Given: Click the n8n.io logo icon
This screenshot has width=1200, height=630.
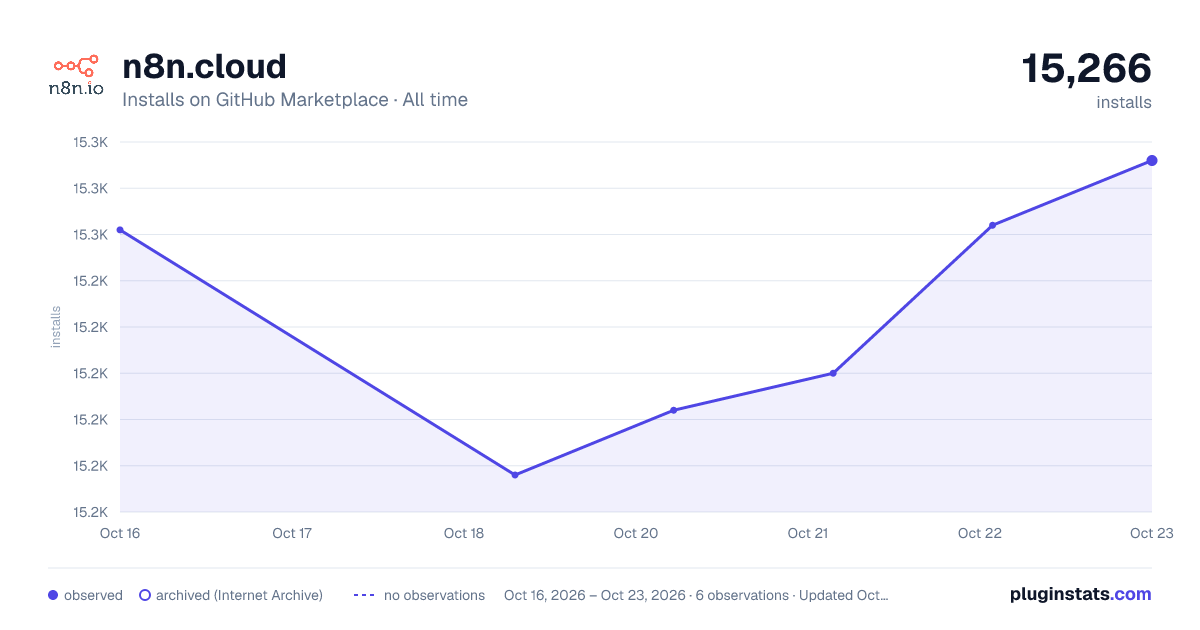Looking at the screenshot, I should (76, 76).
